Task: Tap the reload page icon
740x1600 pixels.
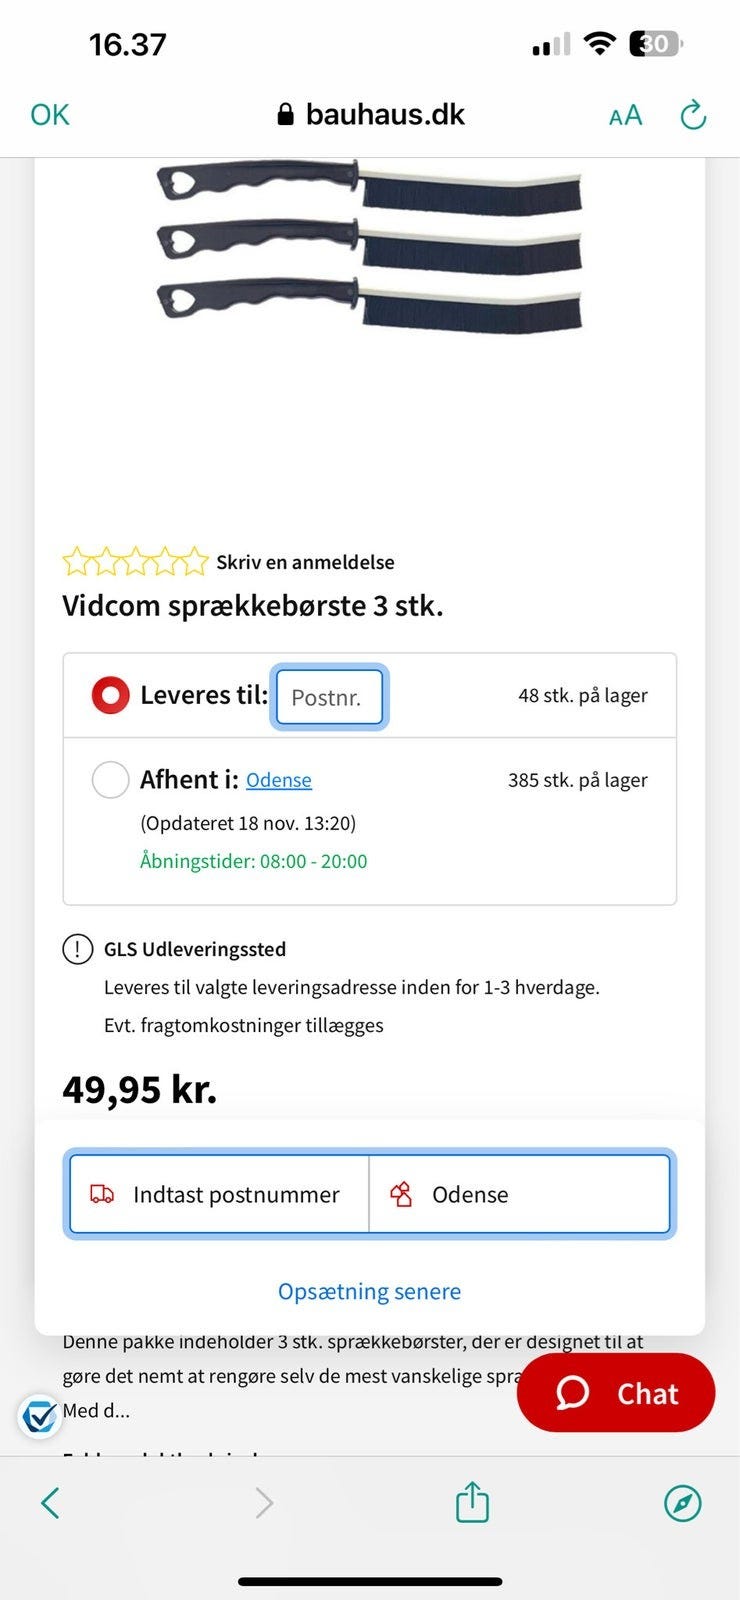Action: click(x=693, y=116)
